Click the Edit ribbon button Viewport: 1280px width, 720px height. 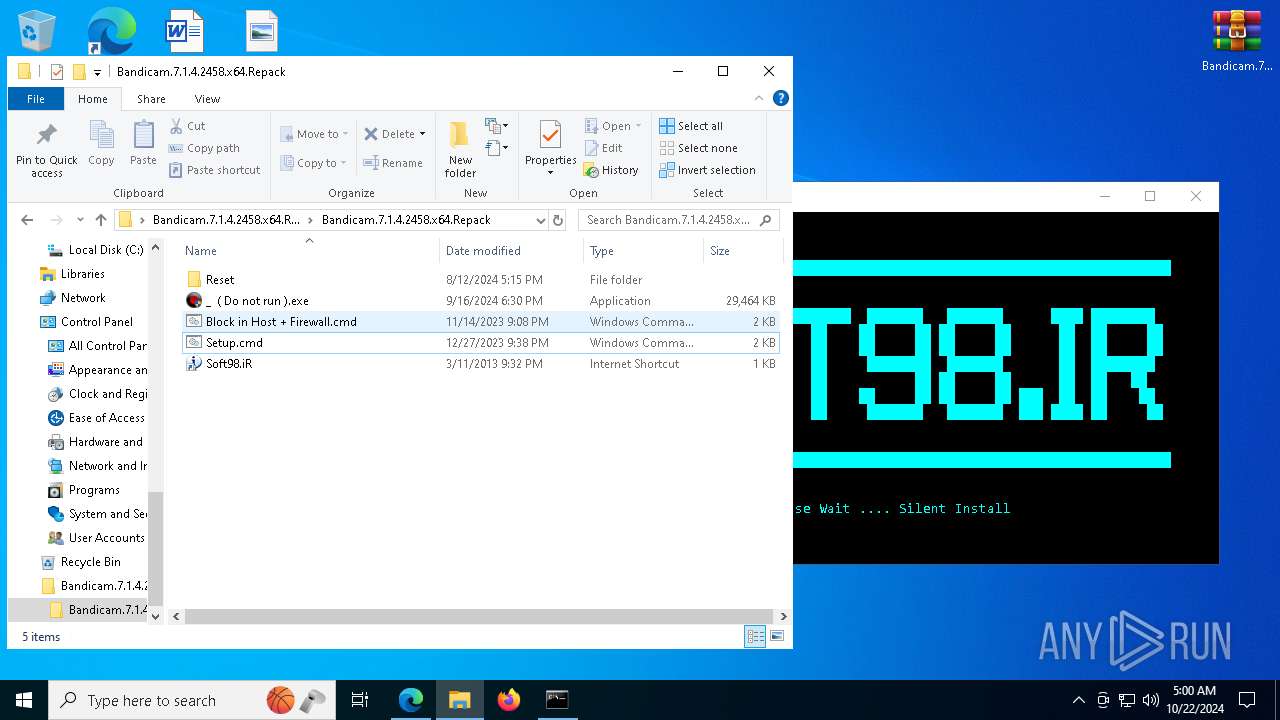click(x=604, y=148)
